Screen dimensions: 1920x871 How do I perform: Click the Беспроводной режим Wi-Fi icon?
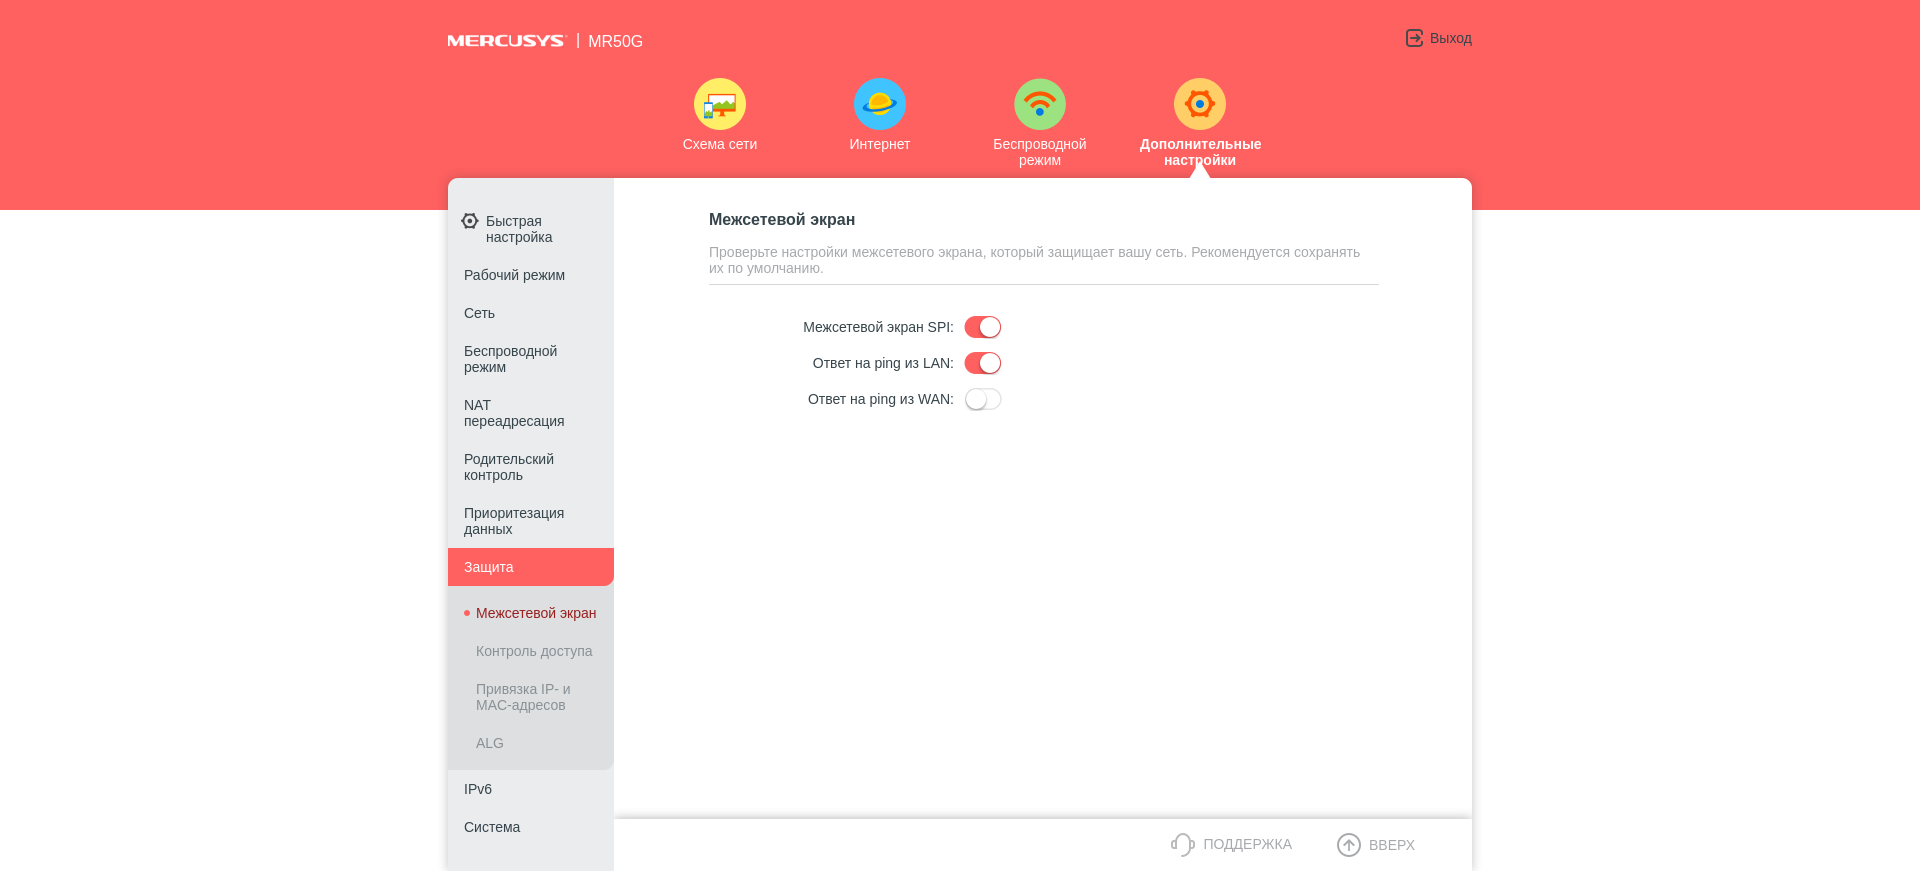click(1039, 104)
